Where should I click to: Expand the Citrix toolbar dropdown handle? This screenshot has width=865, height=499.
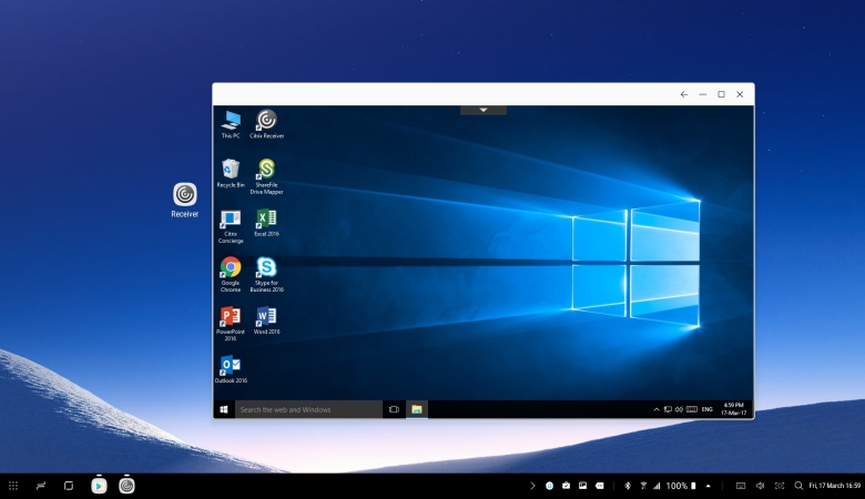coord(483,110)
